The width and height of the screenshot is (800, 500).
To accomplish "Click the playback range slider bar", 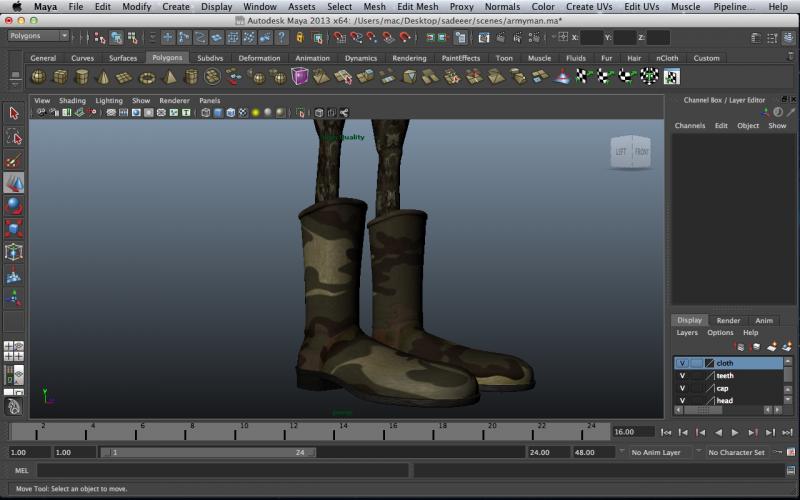I will tap(210, 452).
